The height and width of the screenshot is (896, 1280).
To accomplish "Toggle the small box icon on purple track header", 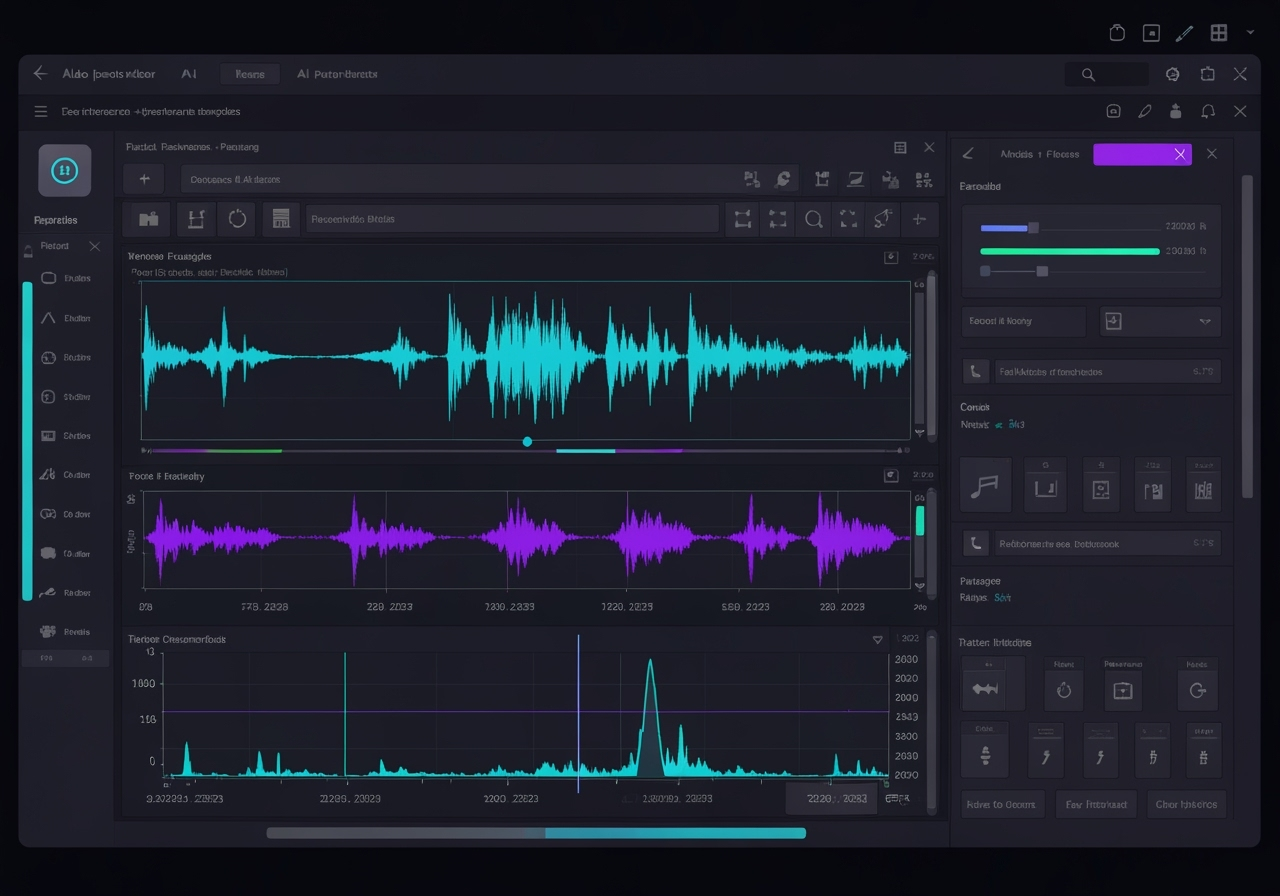I will tap(891, 476).
